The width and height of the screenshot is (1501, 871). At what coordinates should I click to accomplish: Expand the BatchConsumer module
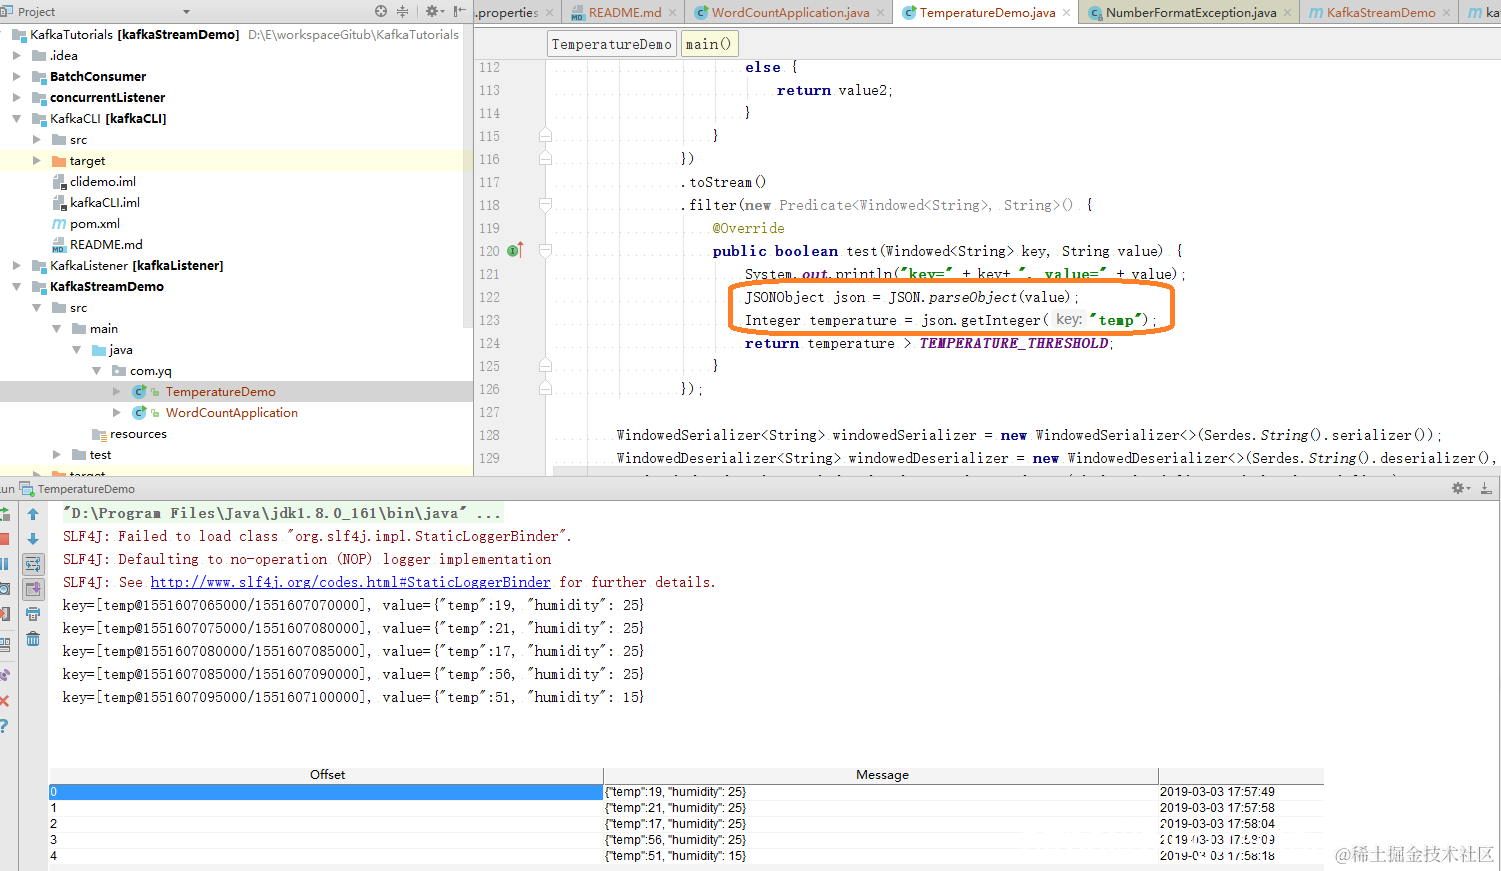click(x=16, y=77)
